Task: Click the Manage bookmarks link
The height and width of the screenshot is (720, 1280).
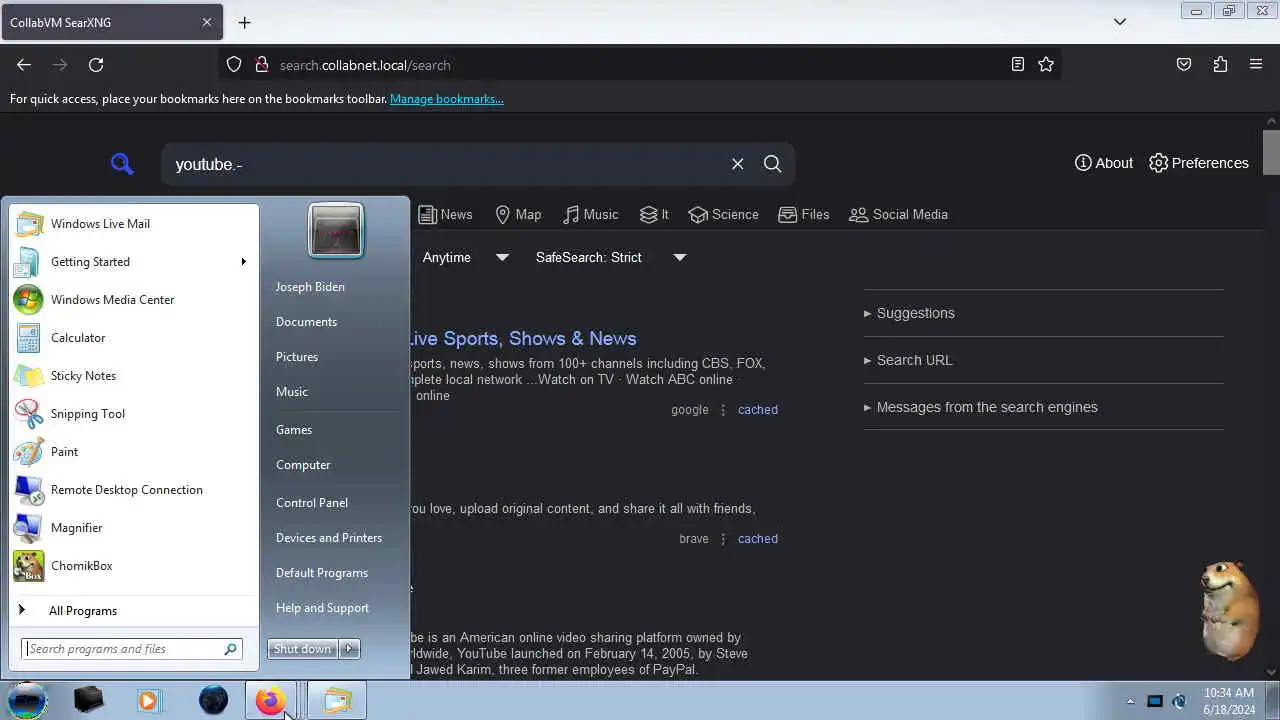Action: point(446,99)
